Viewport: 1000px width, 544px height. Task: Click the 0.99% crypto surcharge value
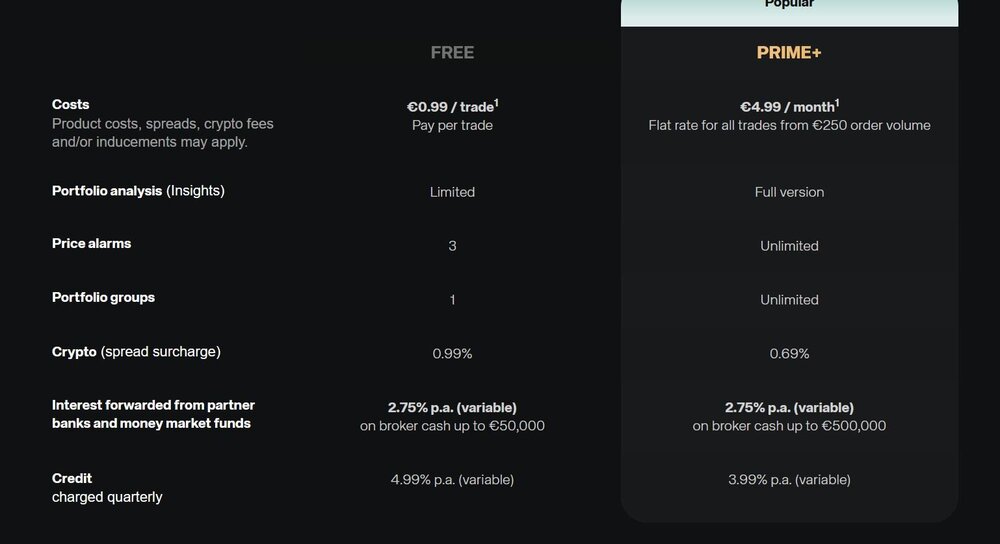452,354
